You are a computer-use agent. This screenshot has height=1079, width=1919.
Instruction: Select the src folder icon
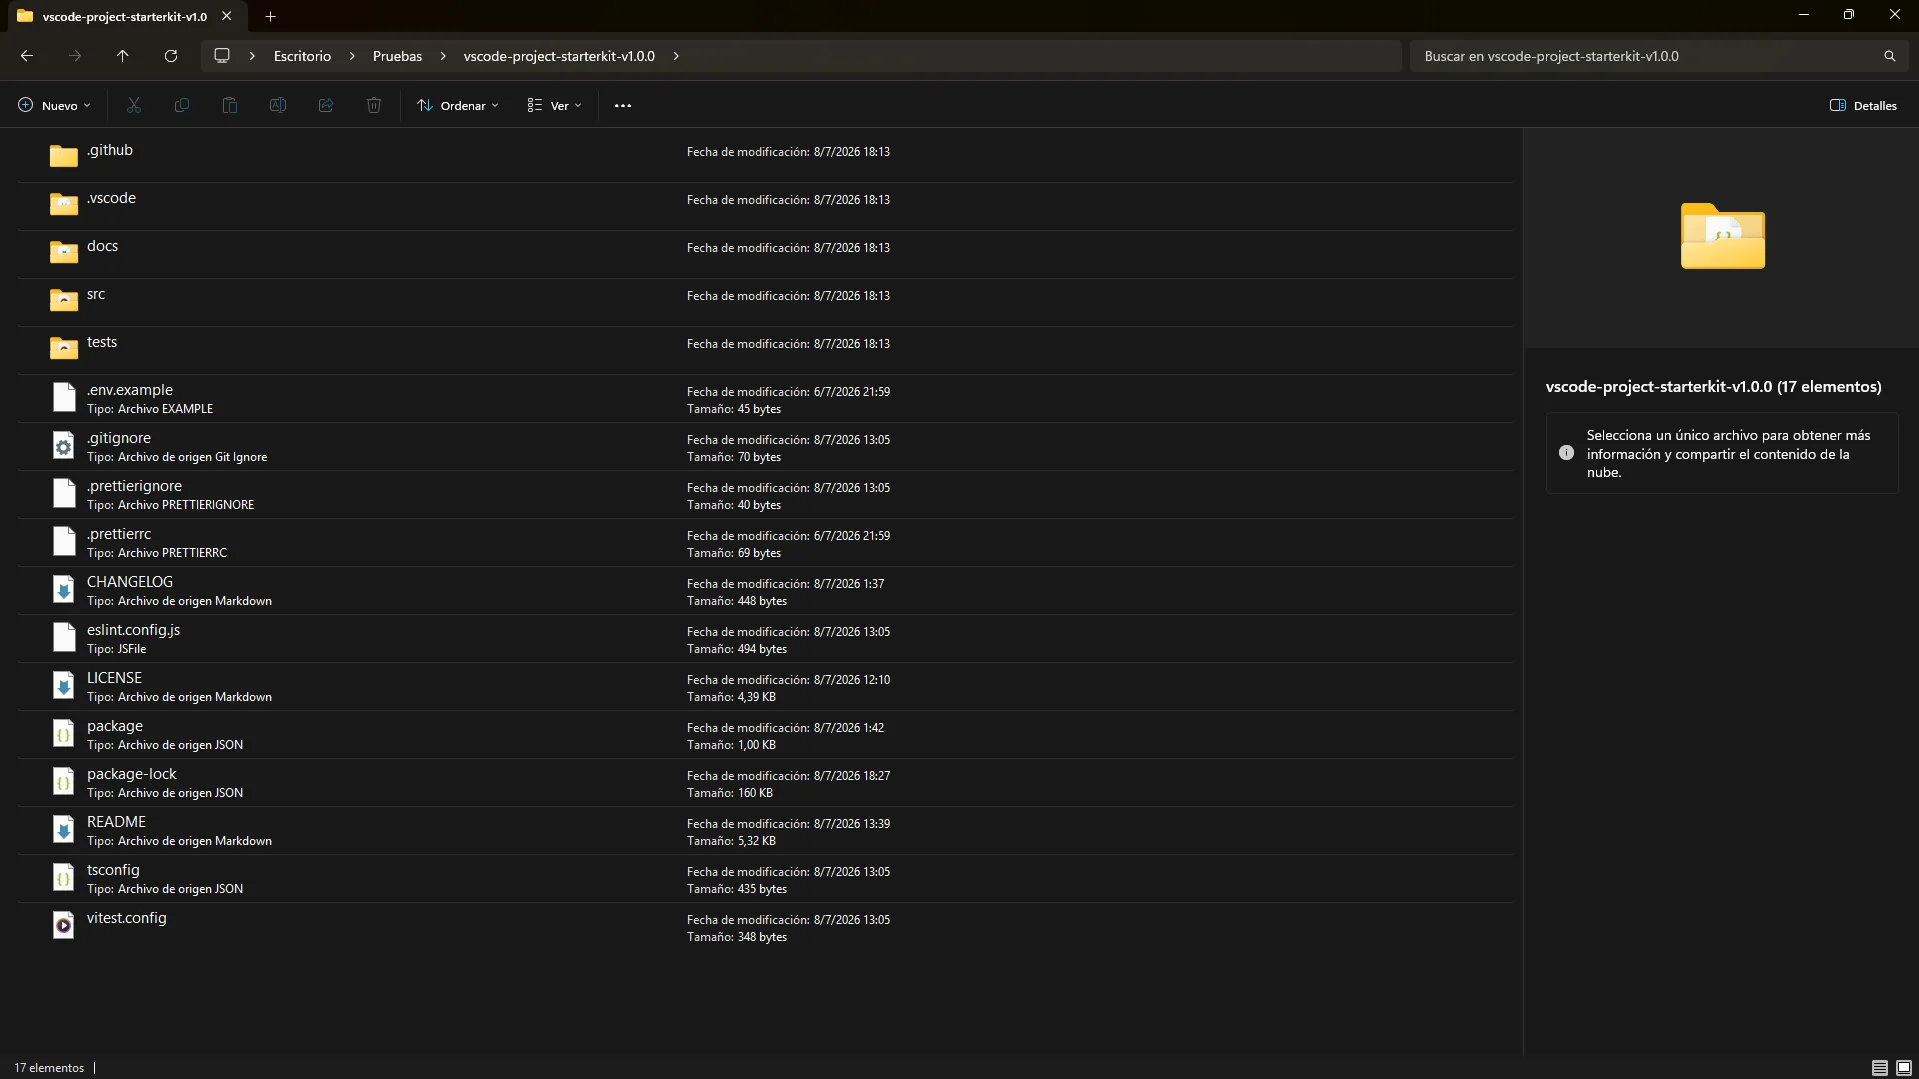[x=64, y=300]
